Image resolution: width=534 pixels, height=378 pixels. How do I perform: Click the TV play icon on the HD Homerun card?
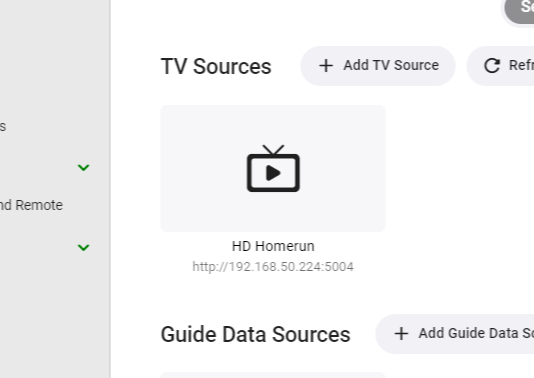pyautogui.click(x=273, y=169)
